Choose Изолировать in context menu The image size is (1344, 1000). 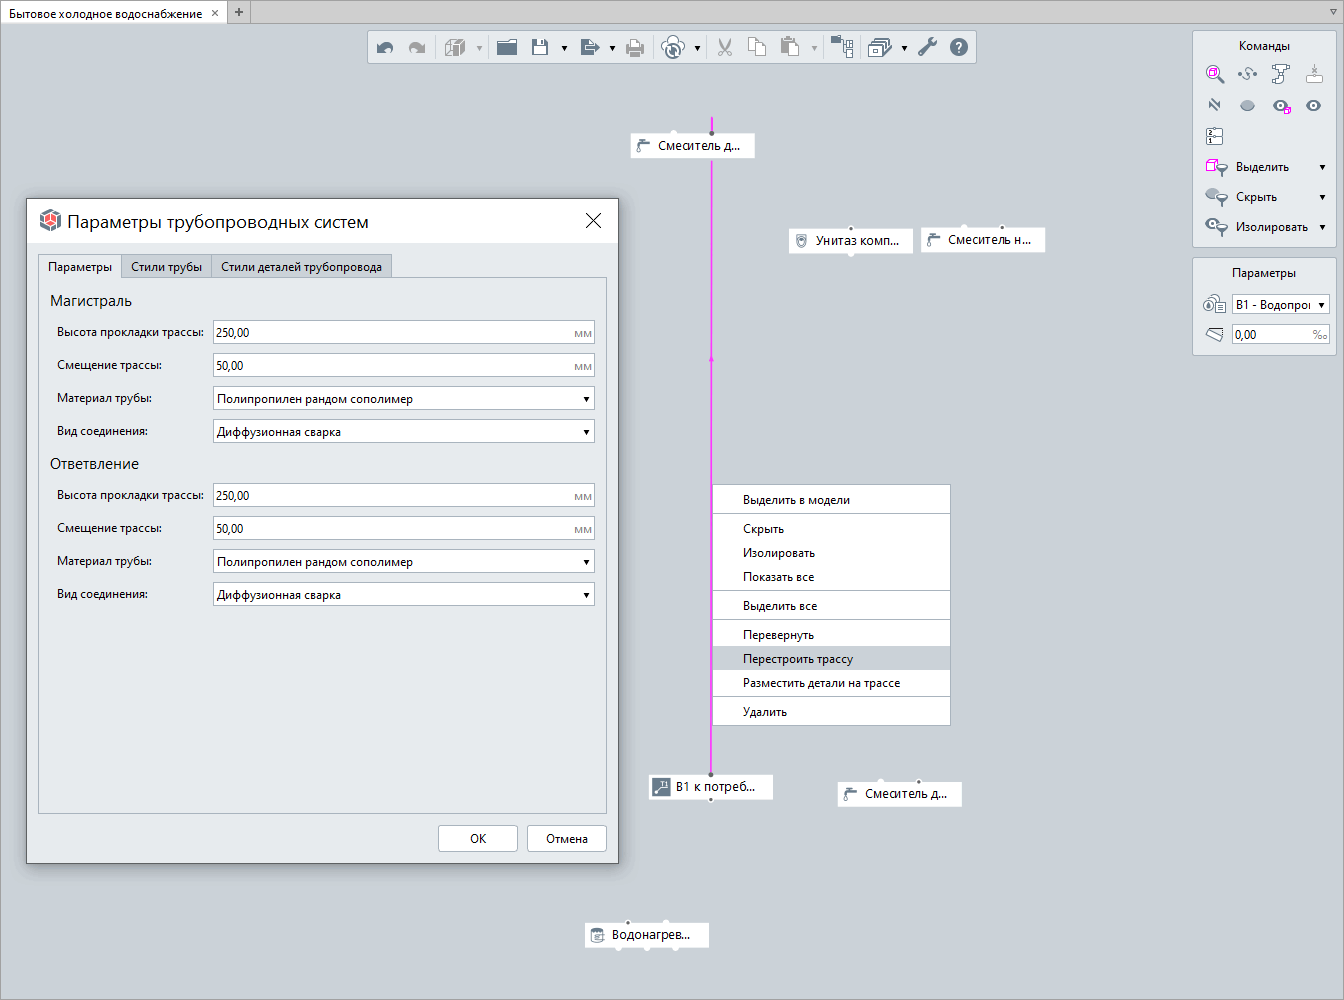(x=831, y=553)
